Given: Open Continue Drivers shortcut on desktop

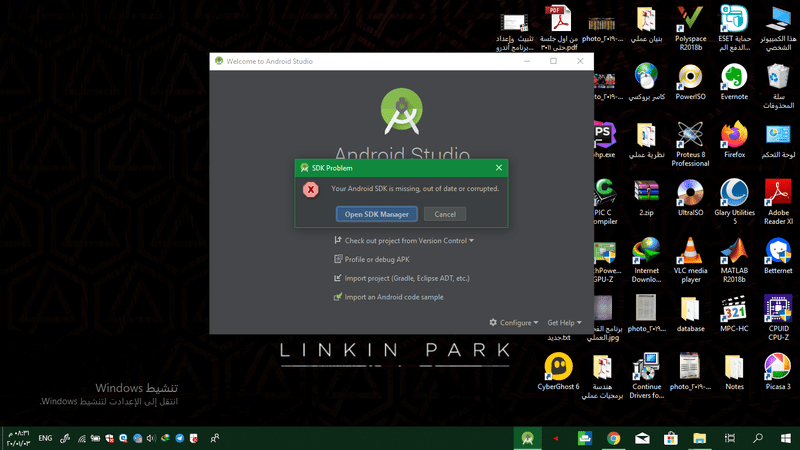Looking at the screenshot, I should (x=646, y=376).
